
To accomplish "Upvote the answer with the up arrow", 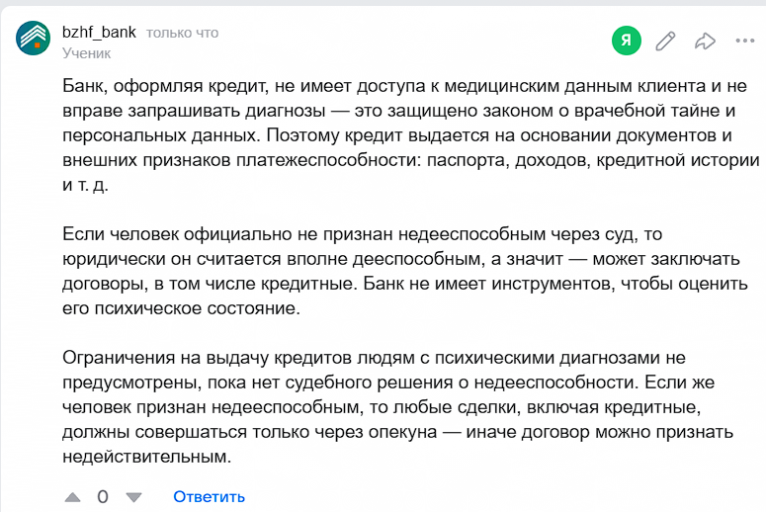I will point(72,496).
